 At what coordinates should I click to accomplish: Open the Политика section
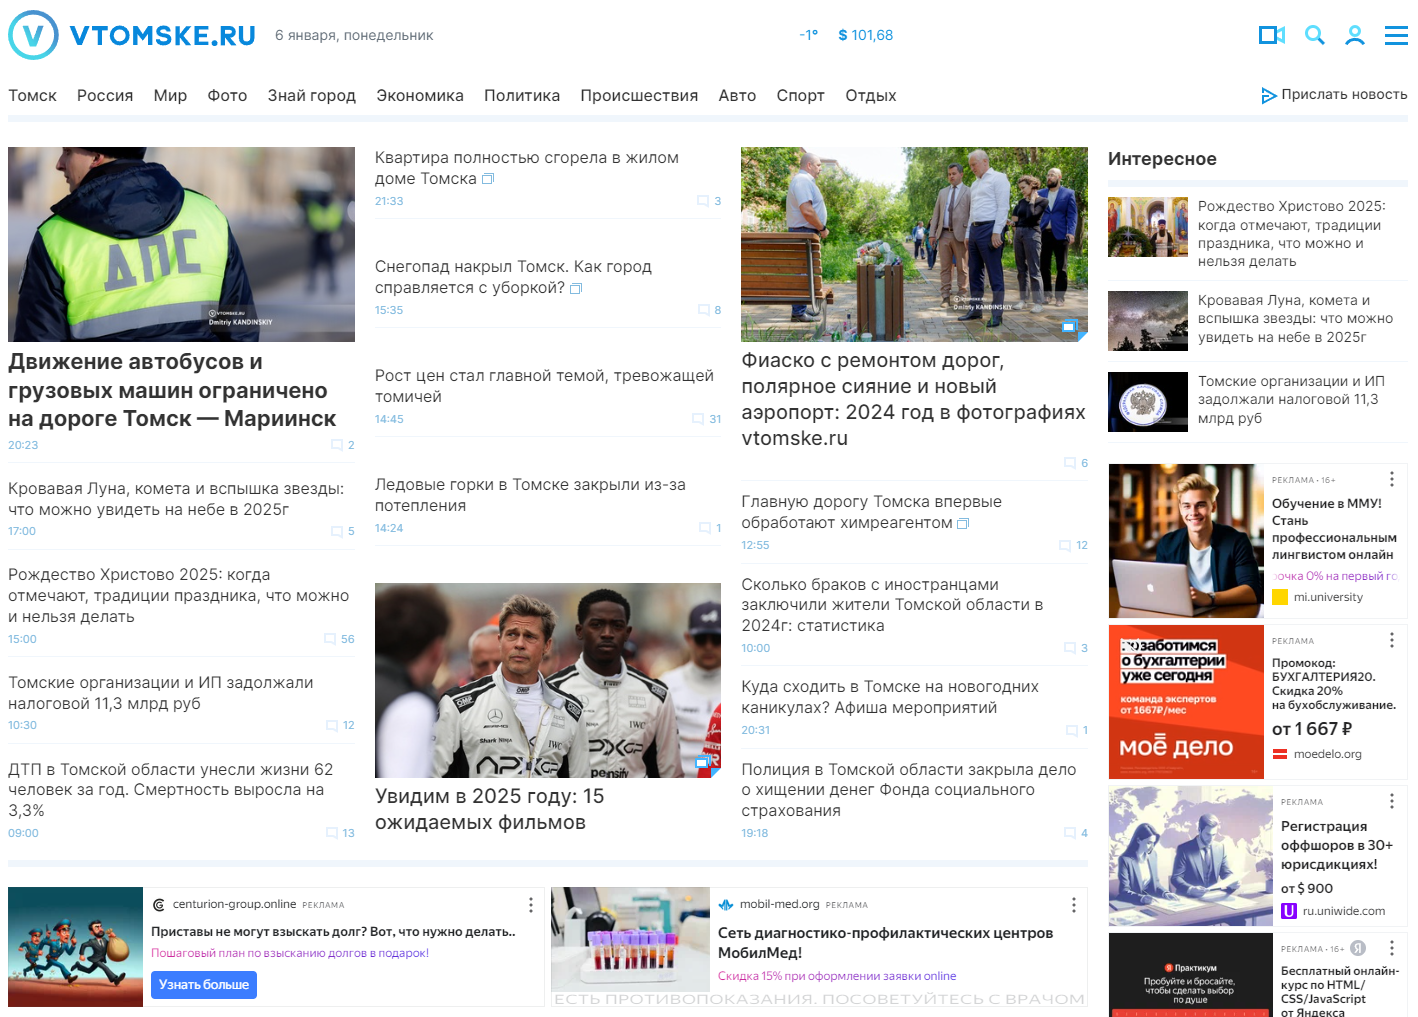click(x=522, y=96)
